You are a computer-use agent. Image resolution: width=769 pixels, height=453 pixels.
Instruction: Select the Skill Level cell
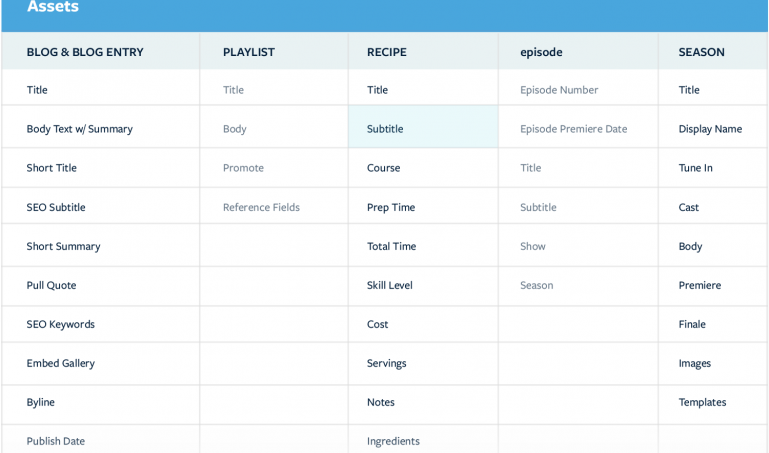[x=423, y=285]
